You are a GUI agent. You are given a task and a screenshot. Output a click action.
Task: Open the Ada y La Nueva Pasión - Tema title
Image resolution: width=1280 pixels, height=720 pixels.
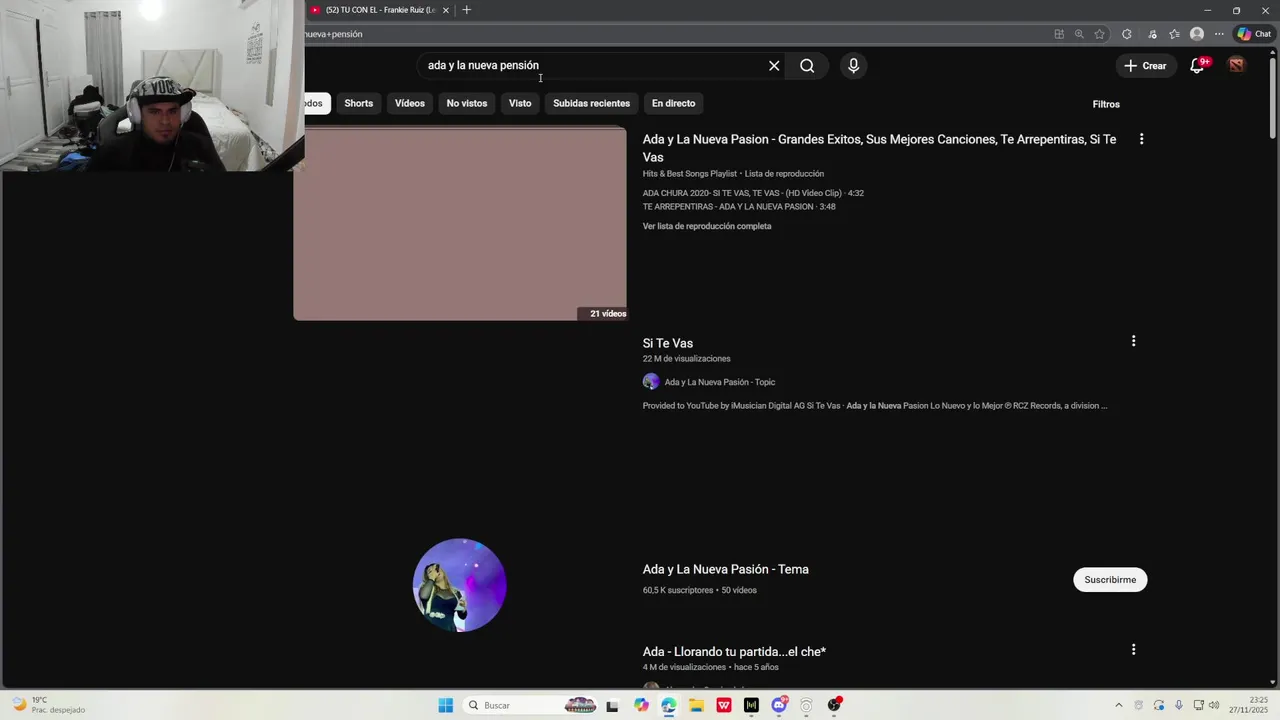[726, 569]
